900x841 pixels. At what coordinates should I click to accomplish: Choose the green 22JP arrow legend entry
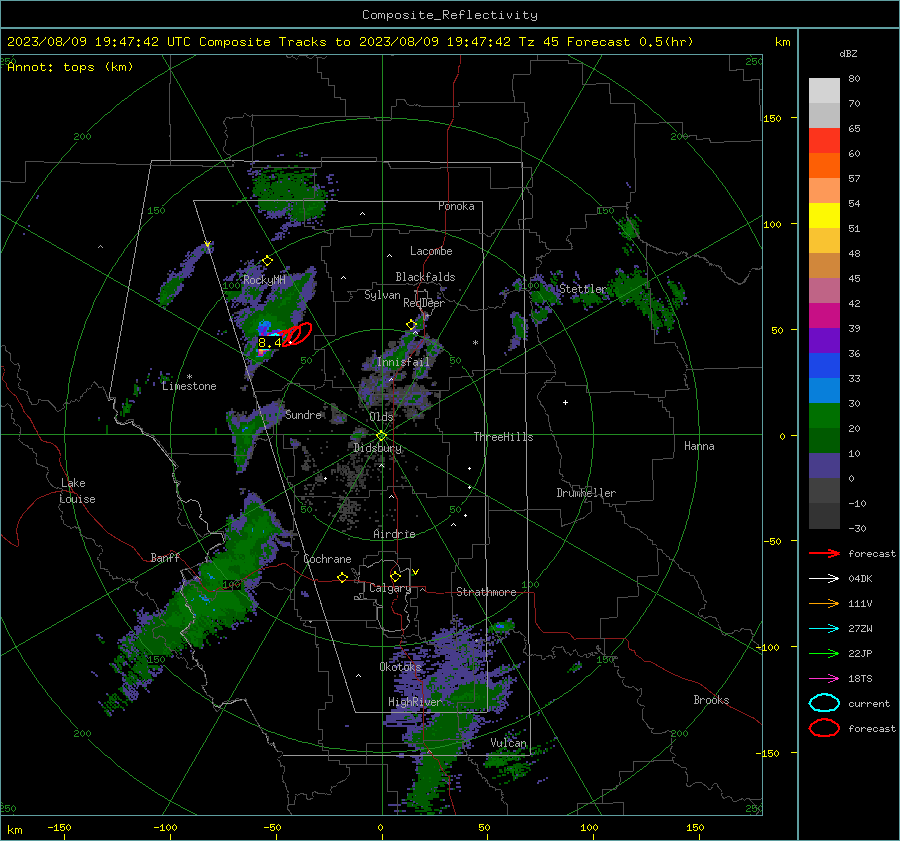point(824,653)
